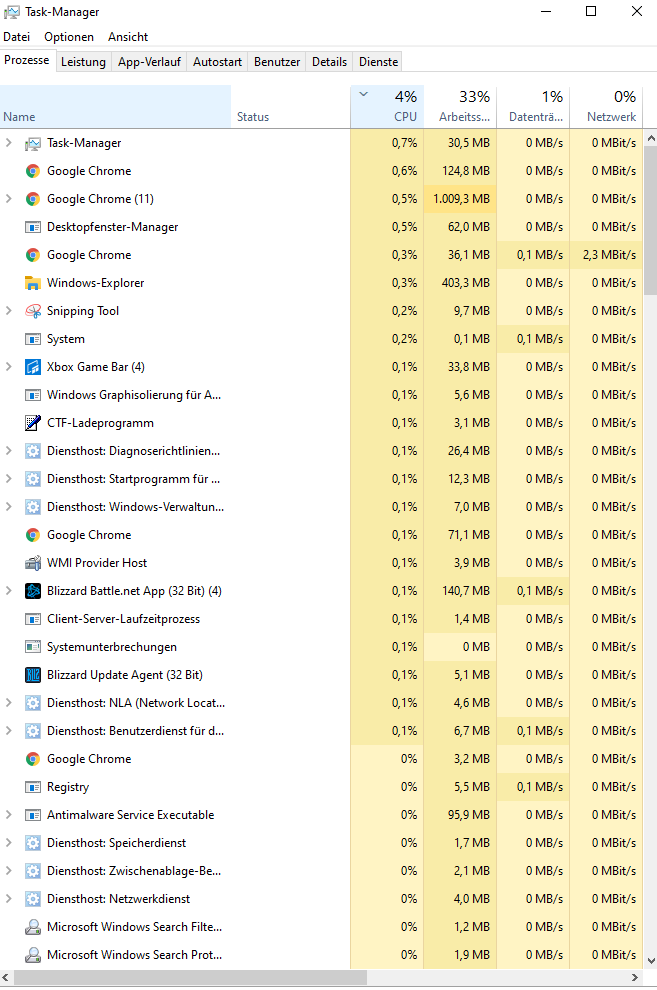The height and width of the screenshot is (990, 657).
Task: Open the Datei menu
Action: pyautogui.click(x=16, y=37)
